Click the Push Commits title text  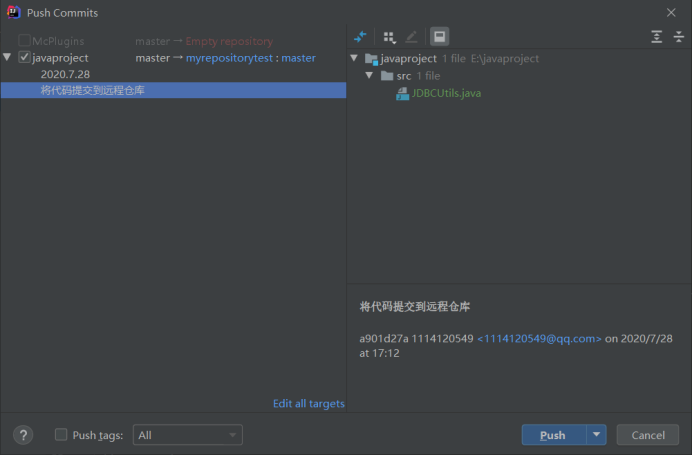[62, 13]
